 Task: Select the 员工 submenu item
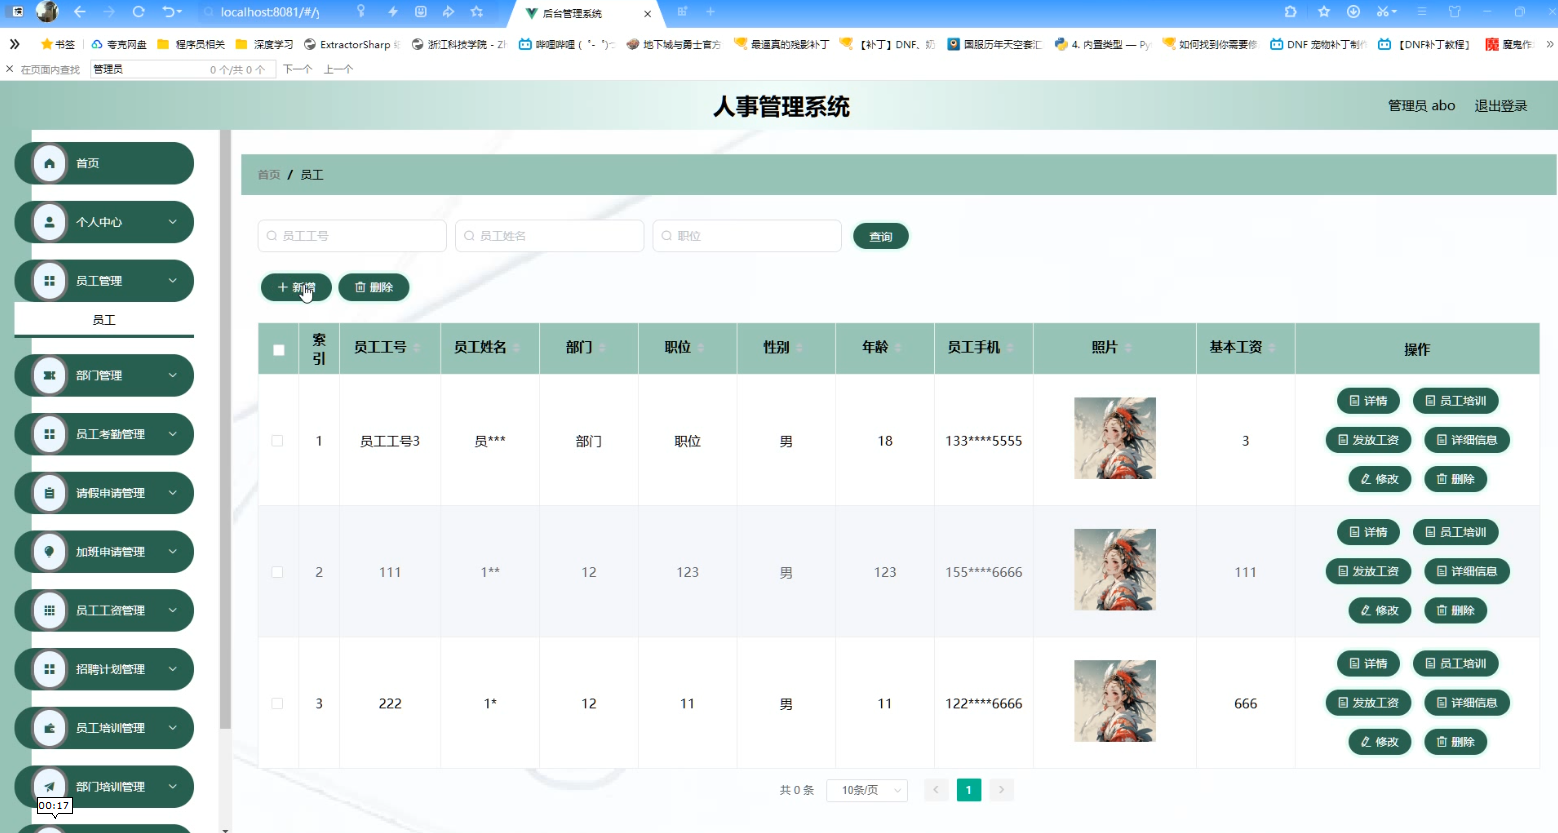(x=104, y=320)
